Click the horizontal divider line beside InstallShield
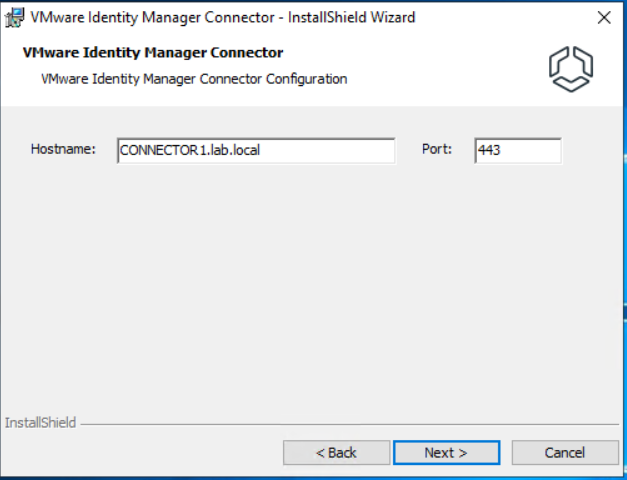 (349, 424)
